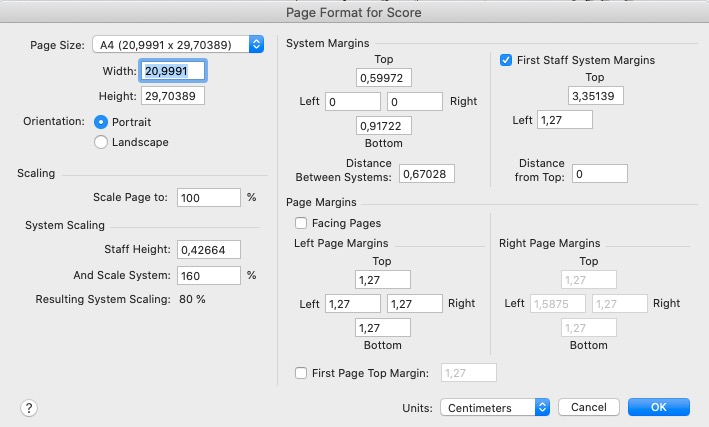Image resolution: width=709 pixels, height=427 pixels.
Task: Enable First Page Top Margin checkbox
Action: 301,373
